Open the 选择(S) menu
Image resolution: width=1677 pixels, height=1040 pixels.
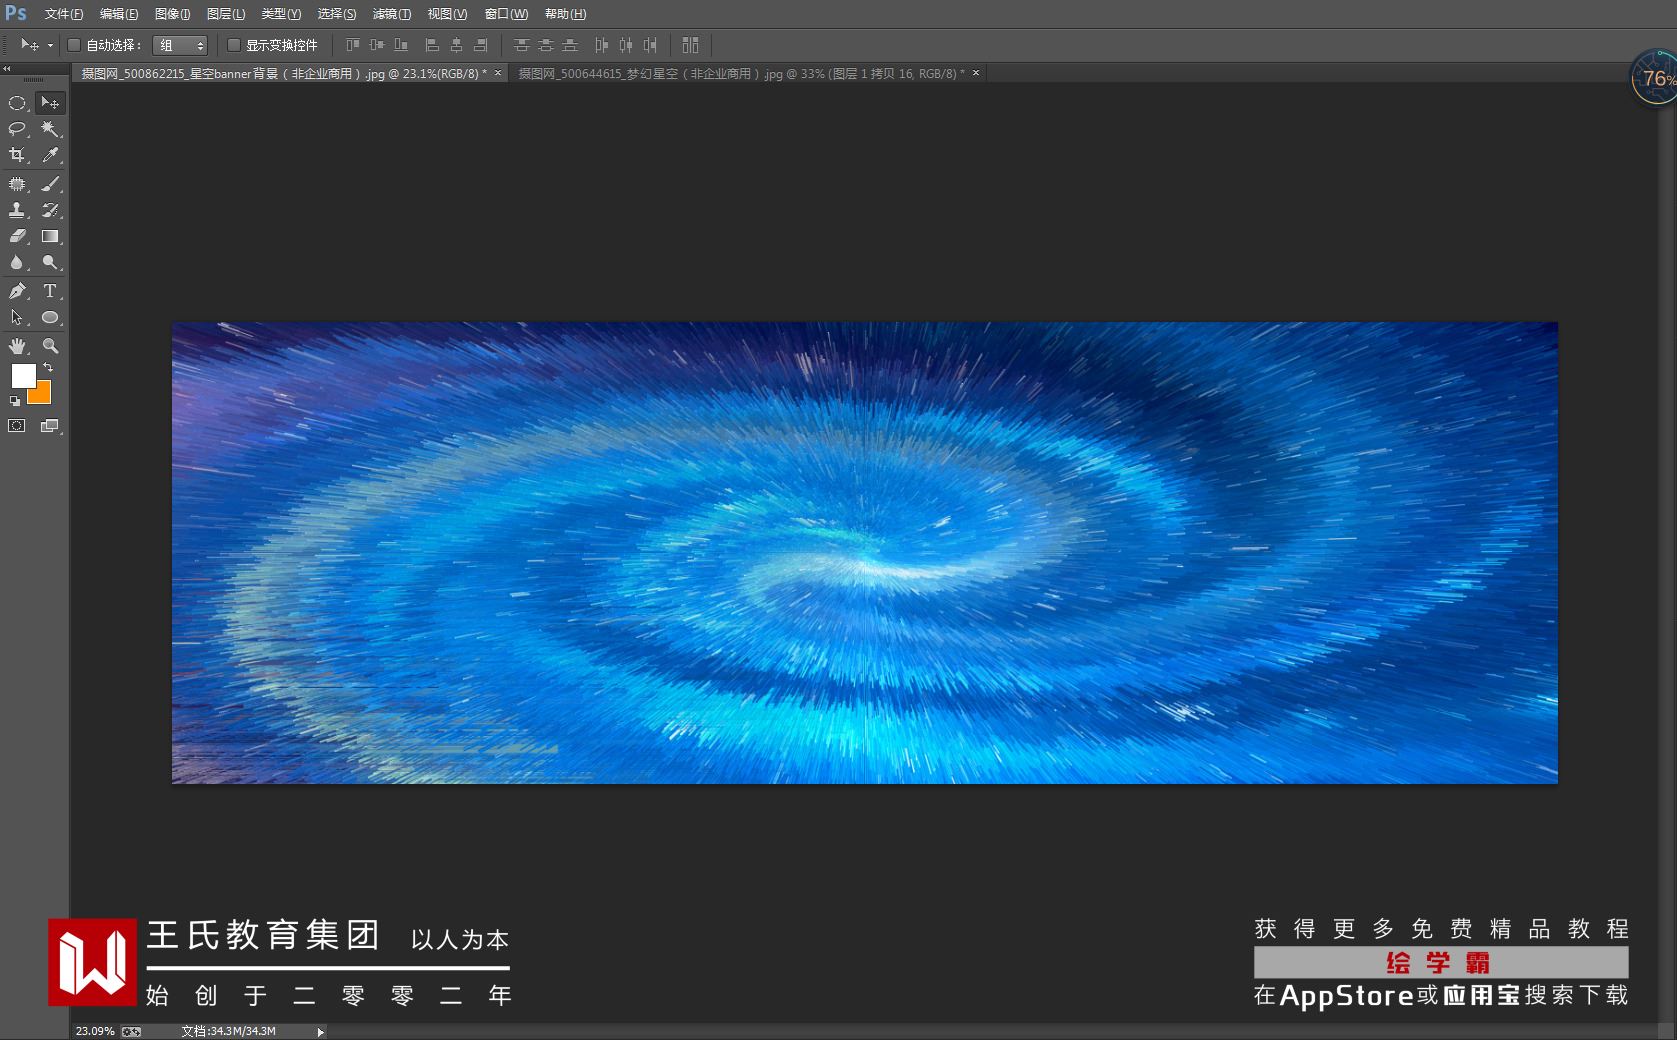pos(337,14)
